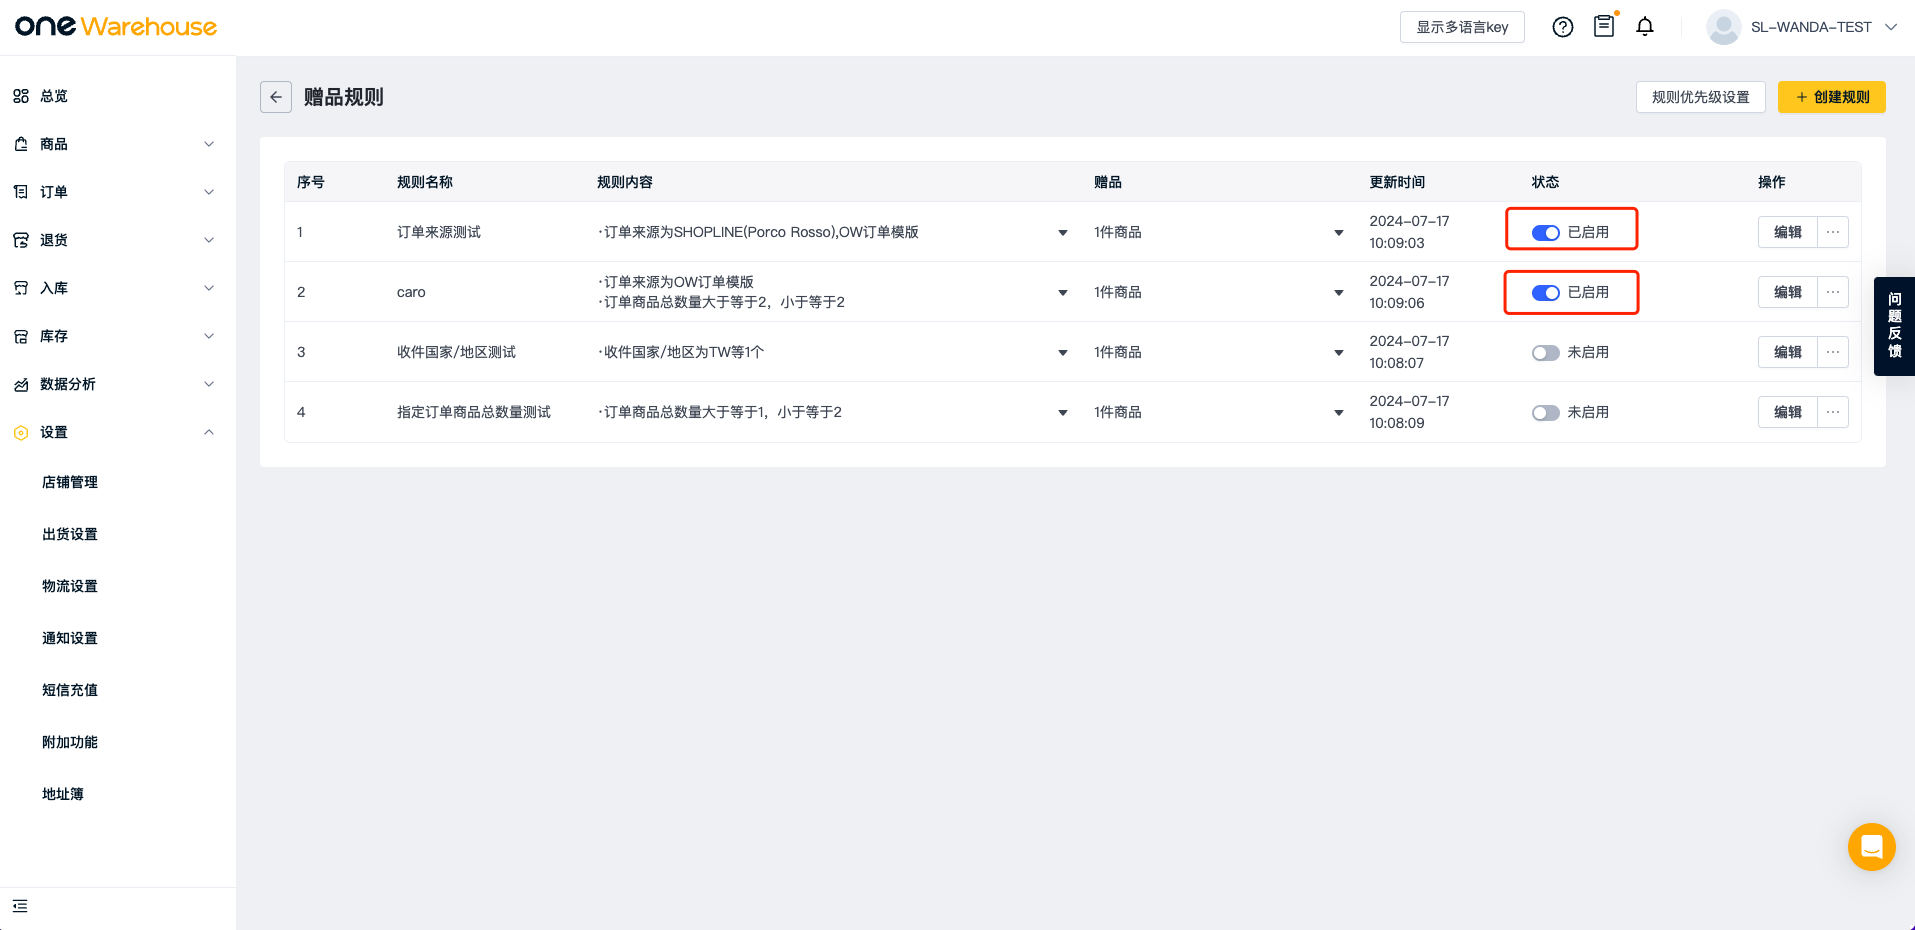This screenshot has width=1915, height=930.
Task: Click the 创建规则 button
Action: click(1831, 97)
